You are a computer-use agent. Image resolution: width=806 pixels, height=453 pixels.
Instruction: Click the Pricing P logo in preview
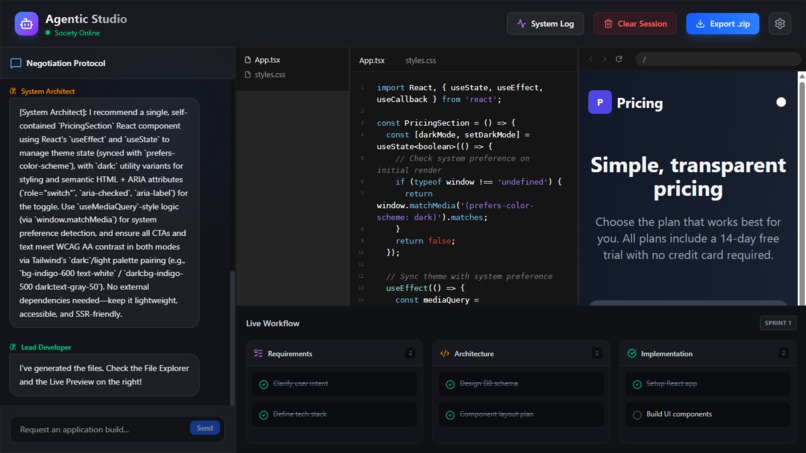point(600,102)
